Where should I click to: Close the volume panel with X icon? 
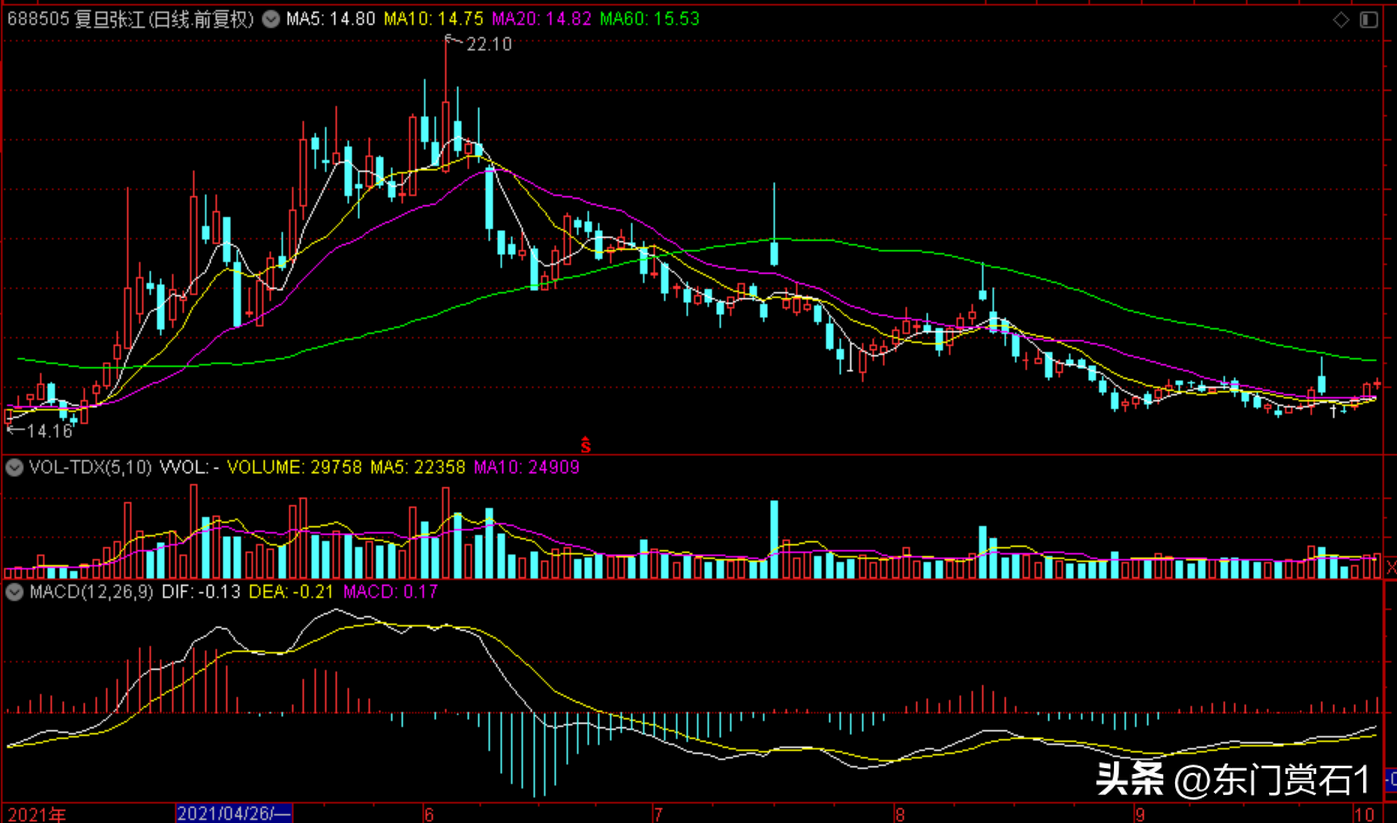coord(1389,568)
